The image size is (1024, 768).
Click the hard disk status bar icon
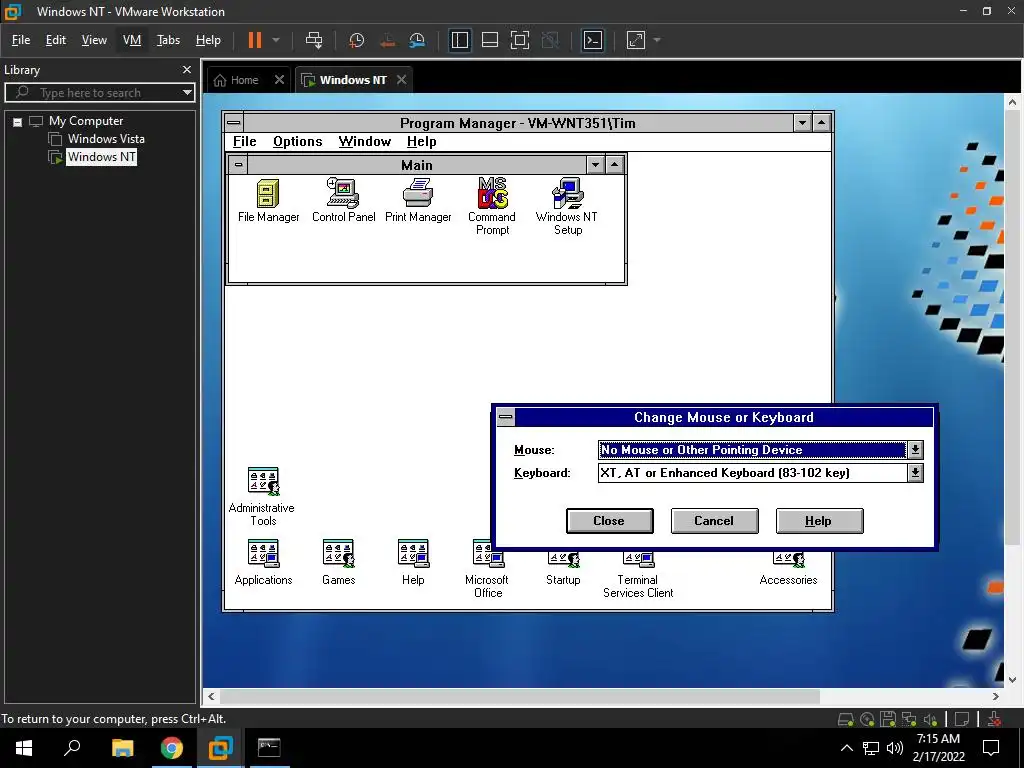coord(846,719)
